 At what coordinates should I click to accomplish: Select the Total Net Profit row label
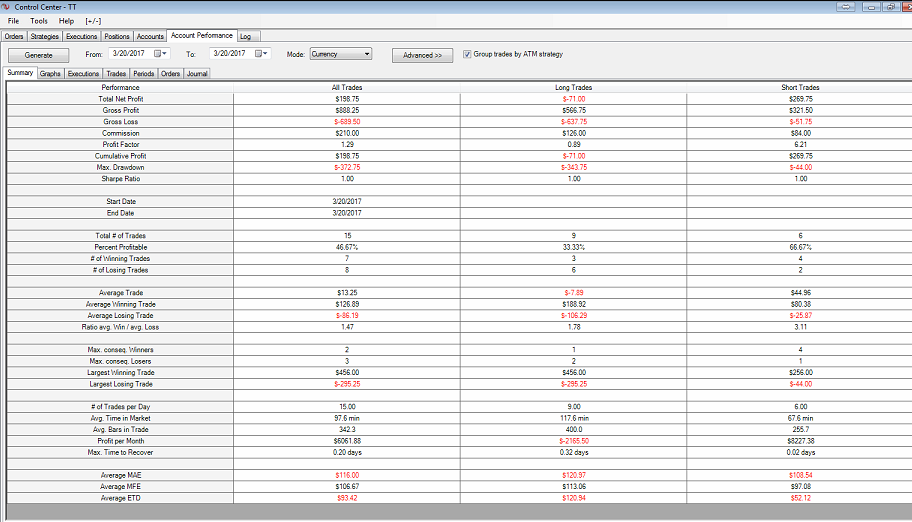coord(120,99)
